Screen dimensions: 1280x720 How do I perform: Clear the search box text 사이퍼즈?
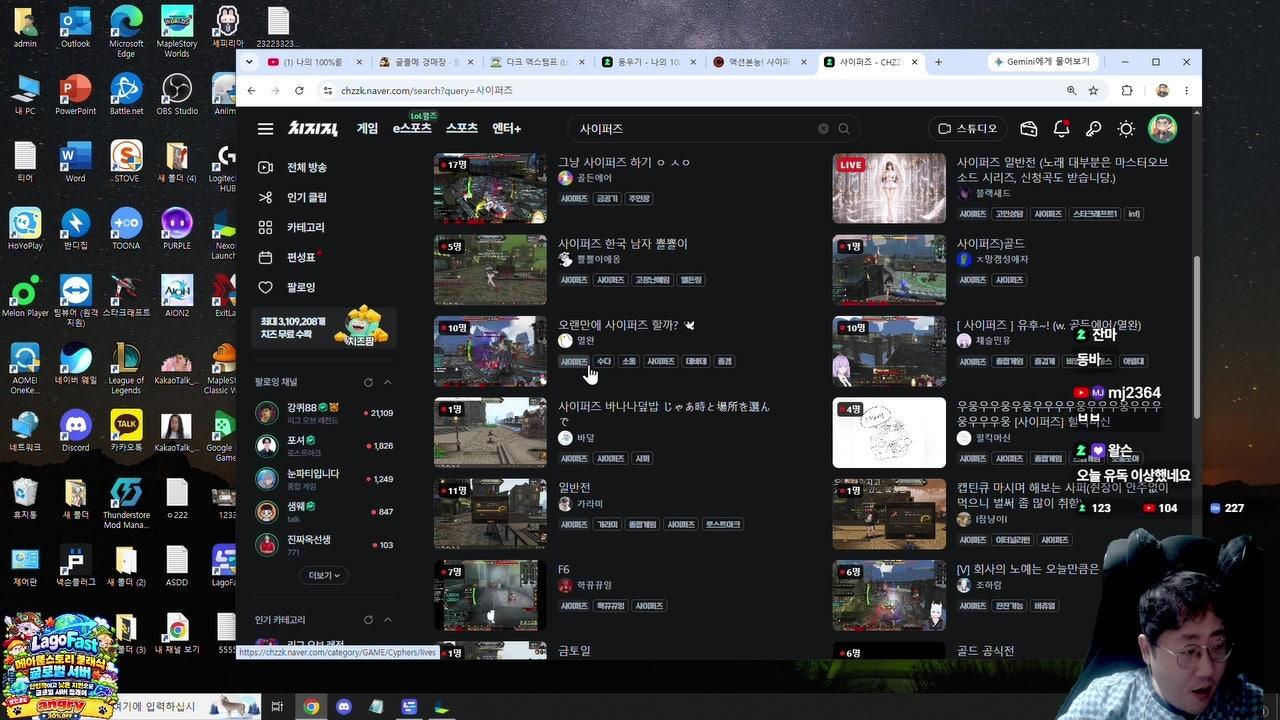click(823, 129)
